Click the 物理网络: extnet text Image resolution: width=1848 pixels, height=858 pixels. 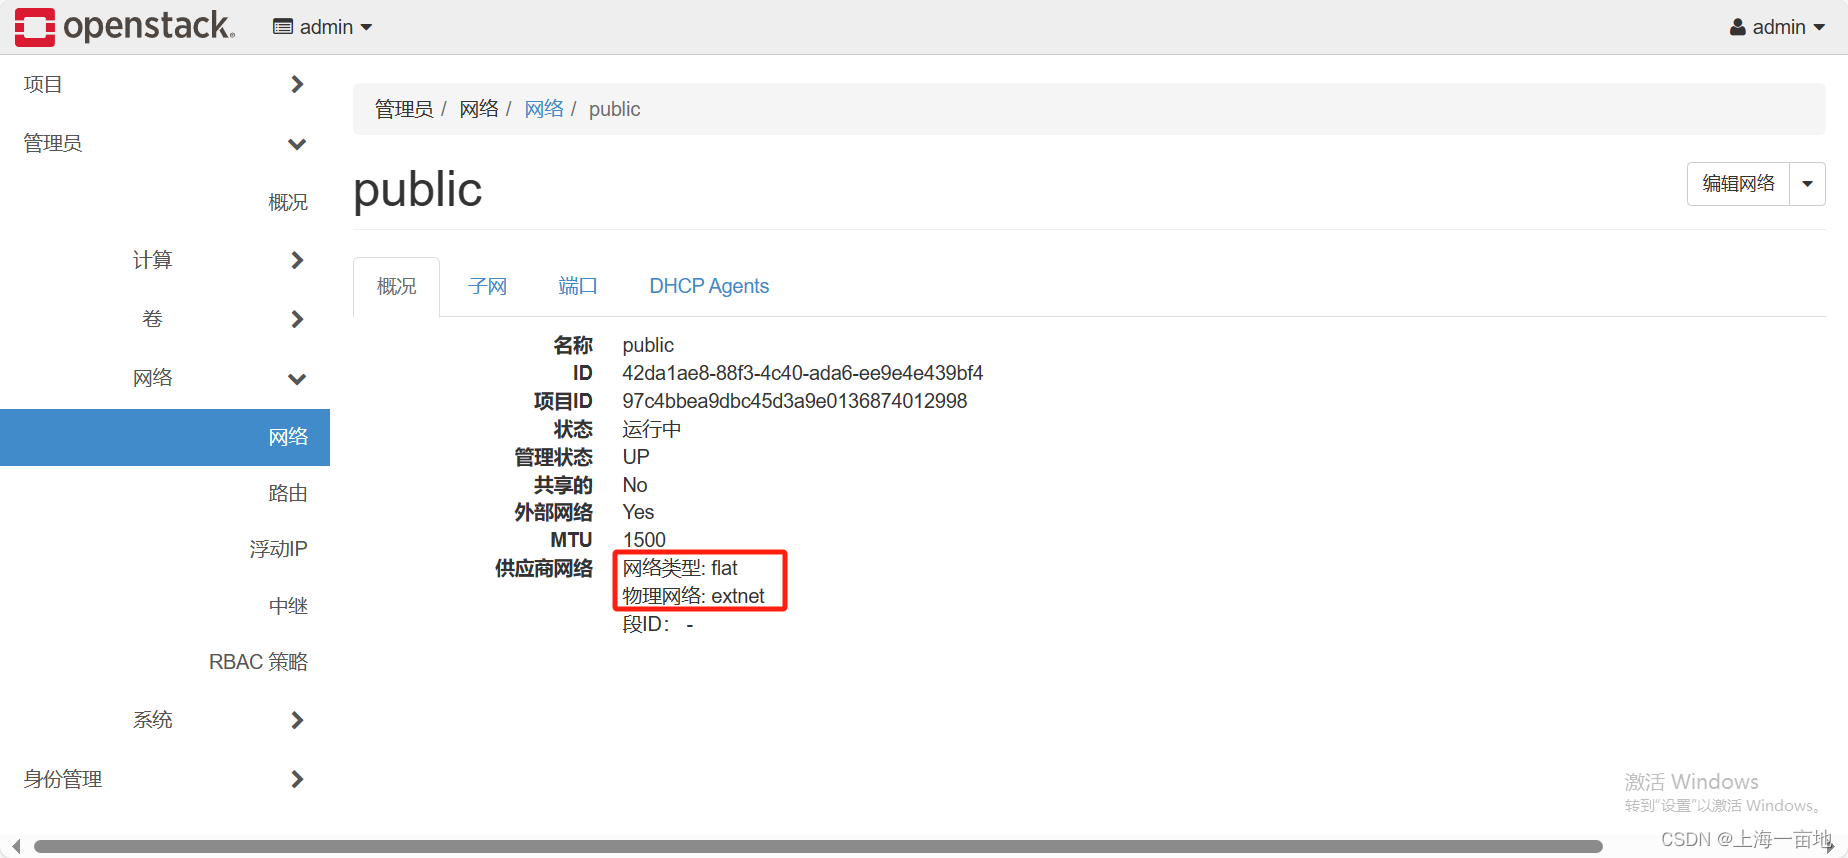point(693,596)
